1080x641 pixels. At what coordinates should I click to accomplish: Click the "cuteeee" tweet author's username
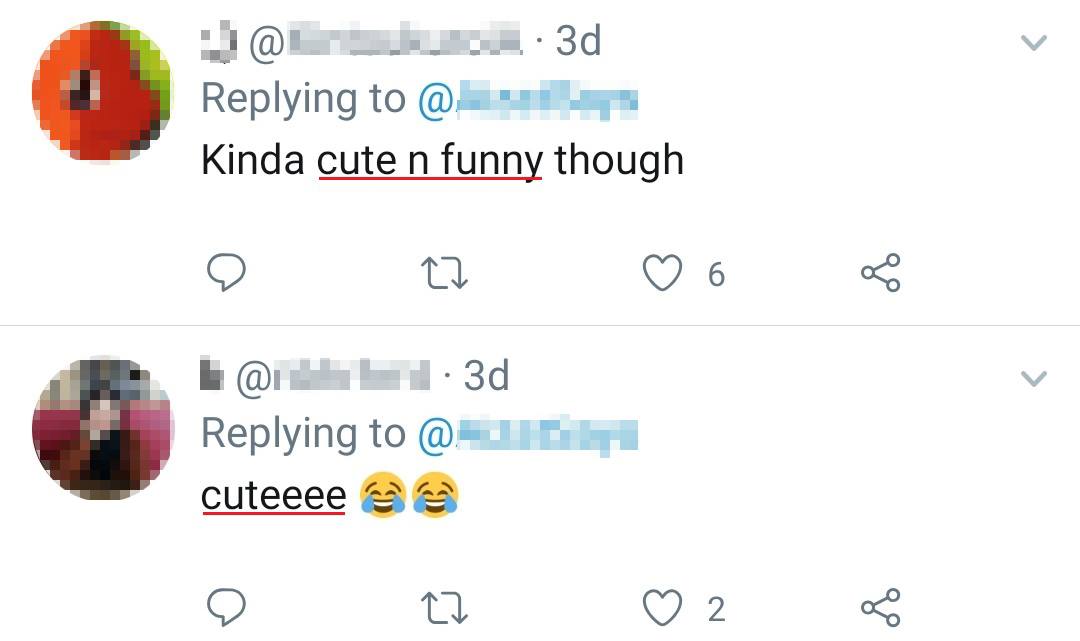pyautogui.click(x=333, y=377)
